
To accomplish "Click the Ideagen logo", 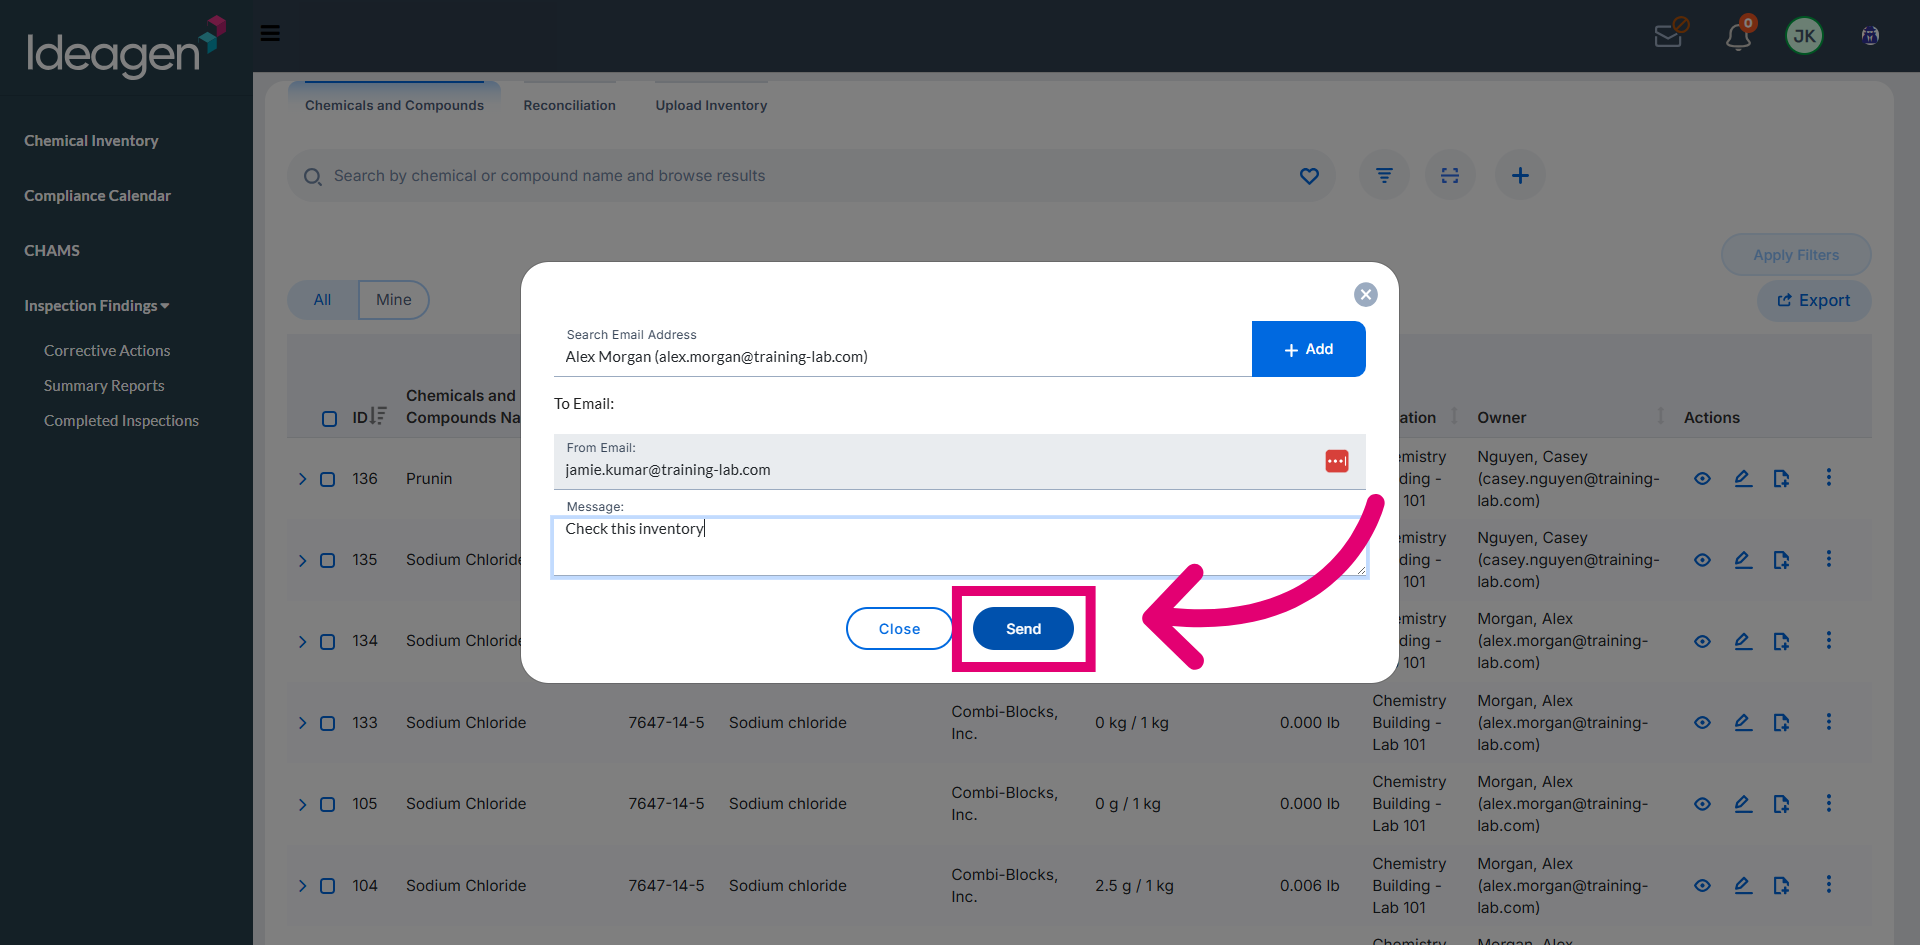I will click(x=125, y=47).
